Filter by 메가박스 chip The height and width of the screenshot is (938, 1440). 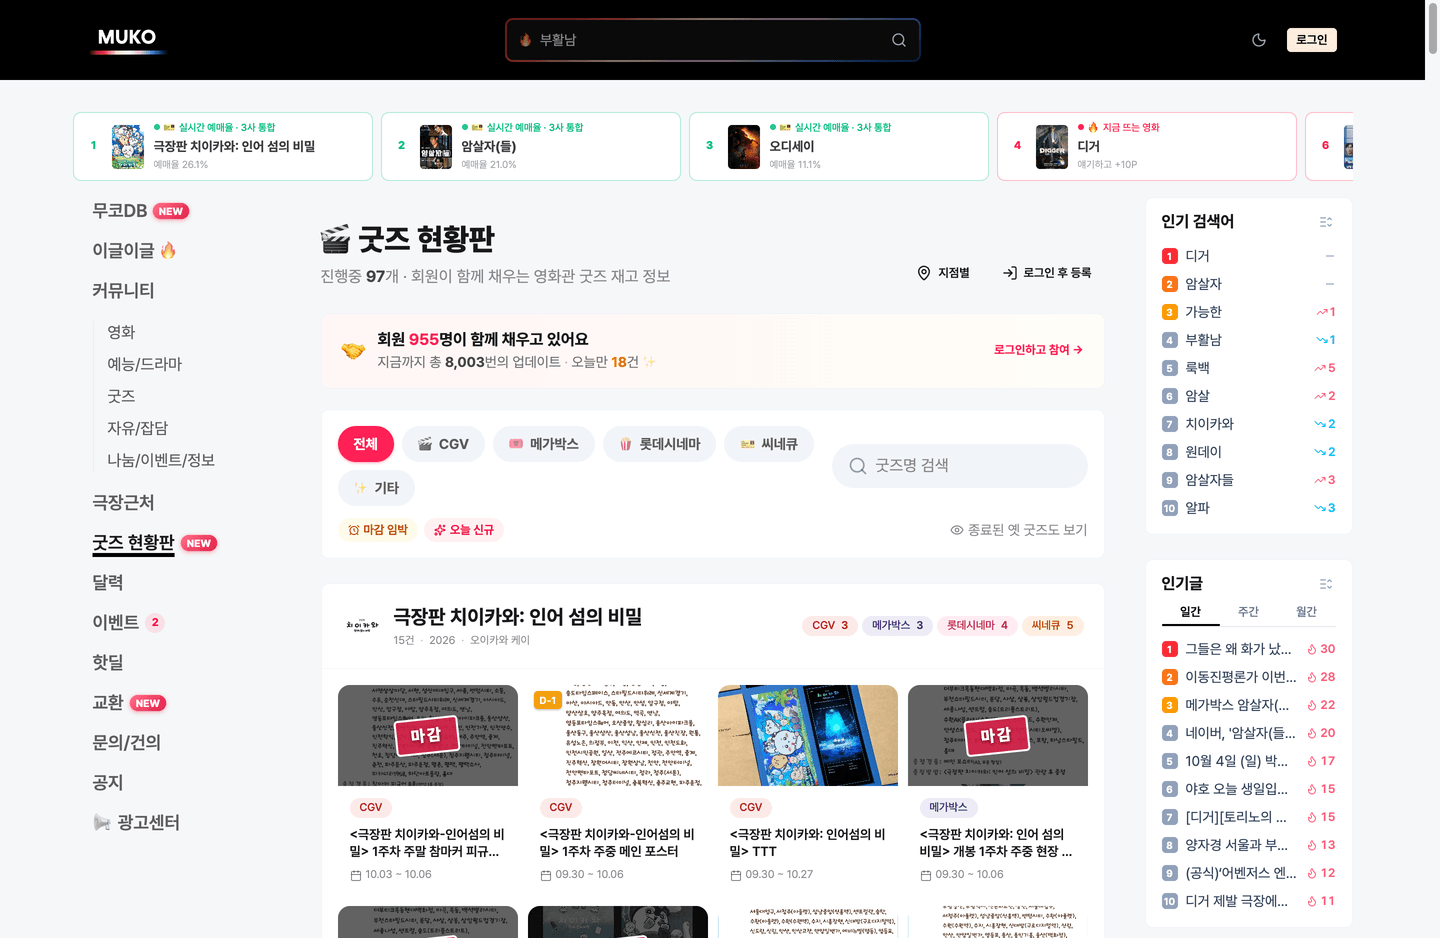(544, 444)
